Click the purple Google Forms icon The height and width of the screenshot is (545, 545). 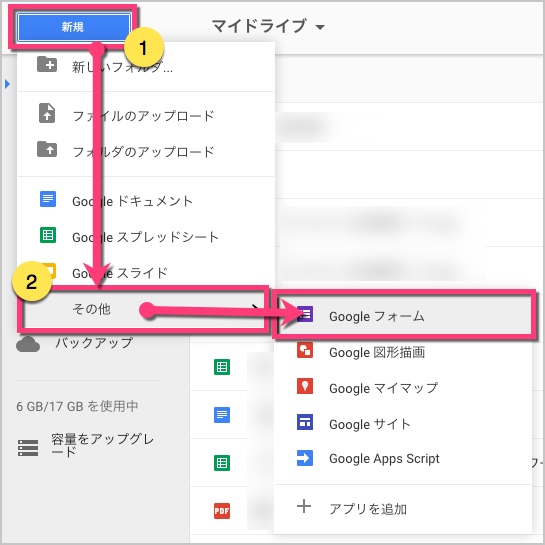tap(305, 314)
